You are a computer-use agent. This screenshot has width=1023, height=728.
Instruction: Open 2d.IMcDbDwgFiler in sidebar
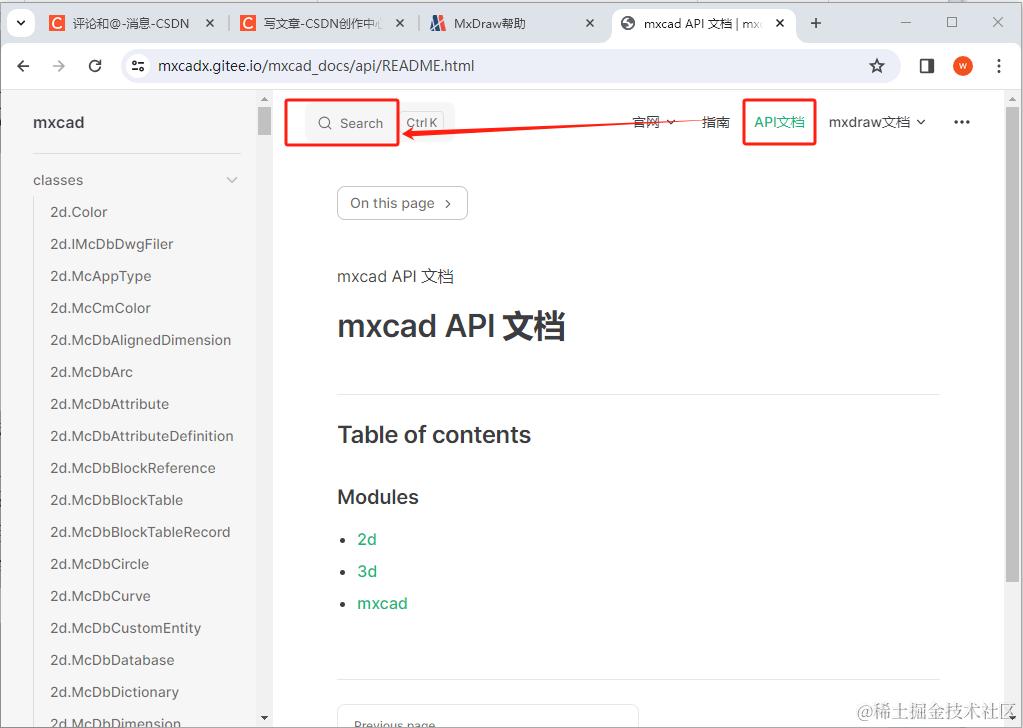pos(112,244)
